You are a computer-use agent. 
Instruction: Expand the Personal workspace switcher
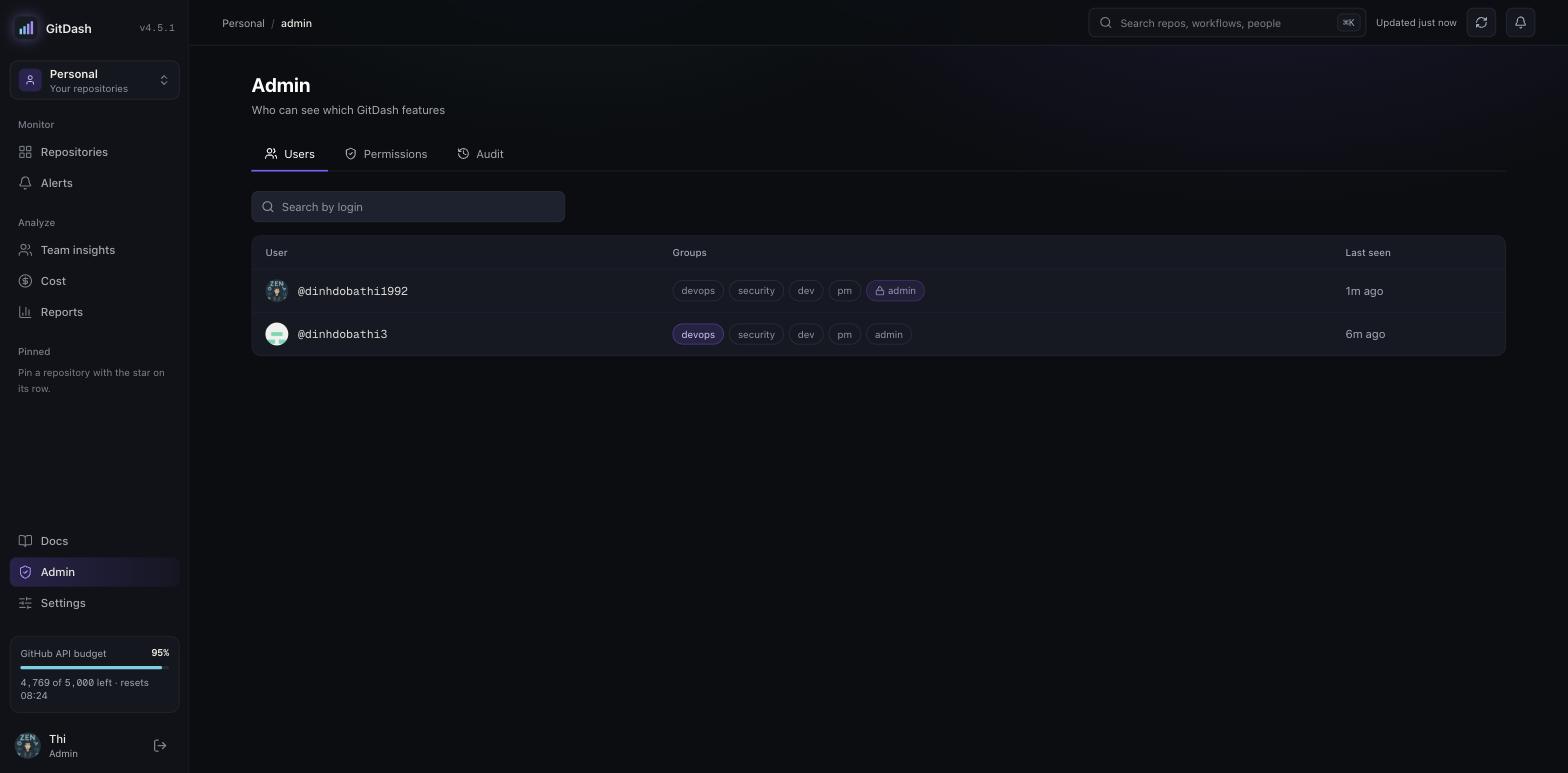[95, 80]
